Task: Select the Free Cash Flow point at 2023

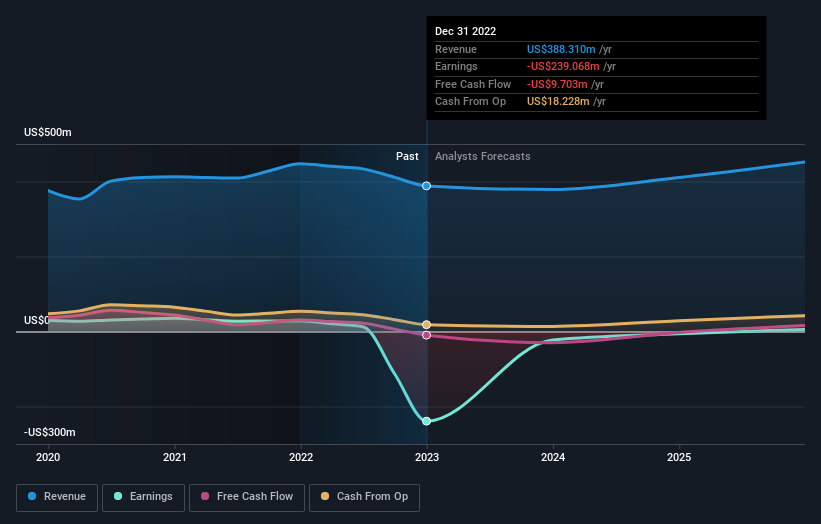Action: 427,335
